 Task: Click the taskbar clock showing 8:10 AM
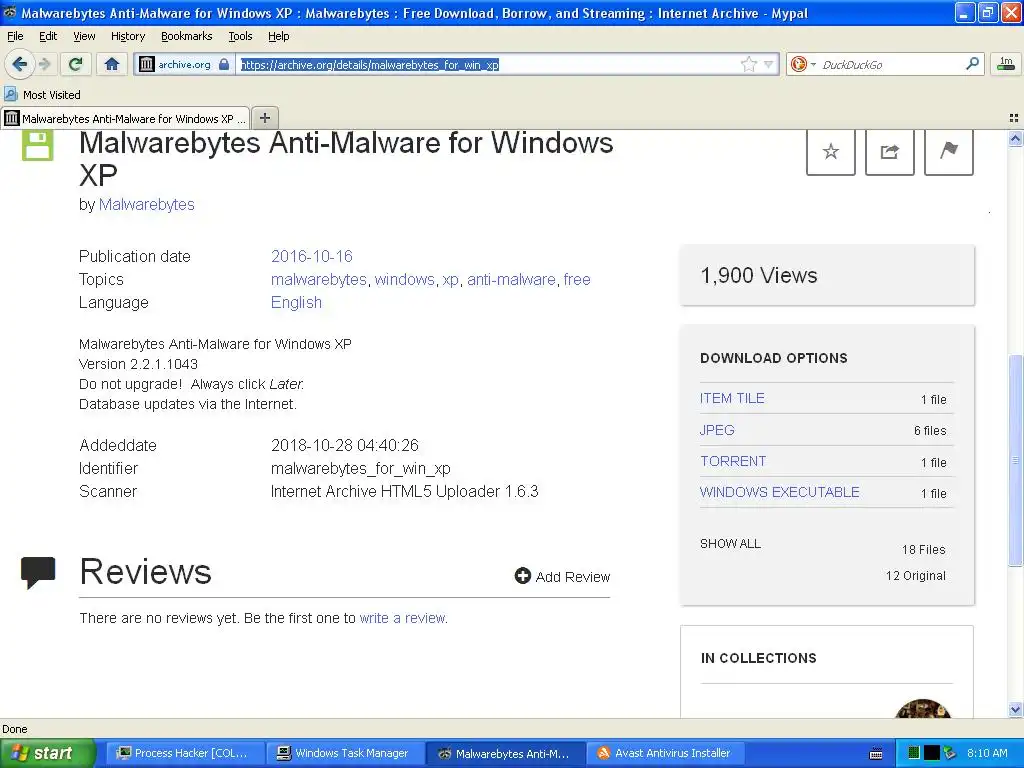(987, 753)
